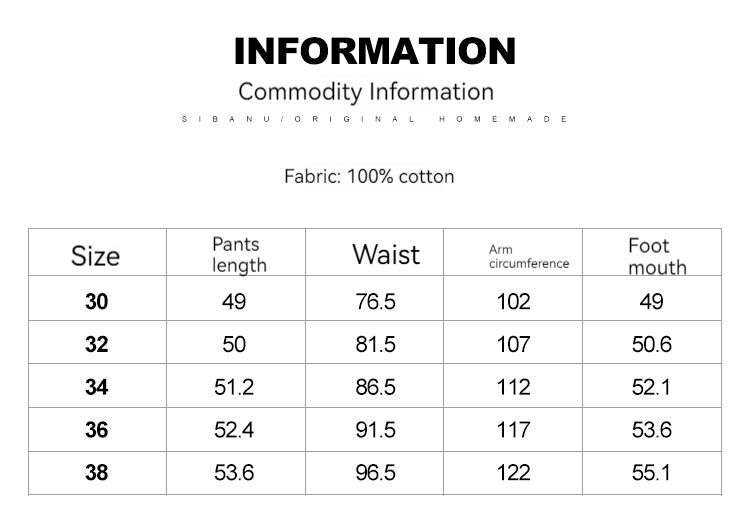Image resolution: width=750 pixels, height=525 pixels.
Task: Select the Waist column header
Action: pyautogui.click(x=386, y=254)
